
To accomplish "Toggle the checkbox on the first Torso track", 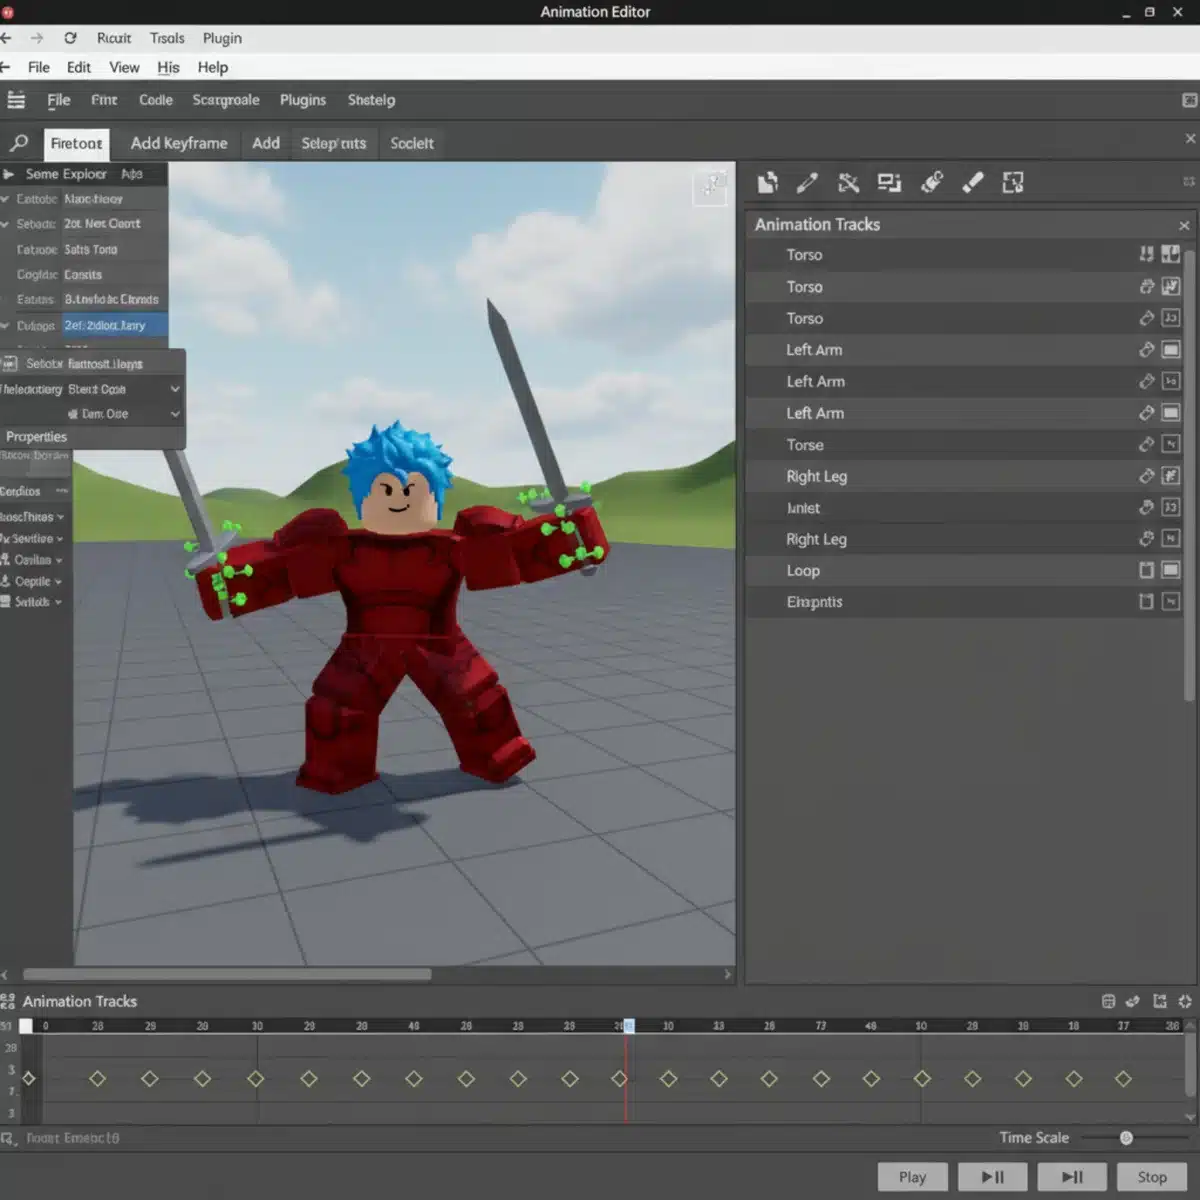I will click(x=1169, y=254).
